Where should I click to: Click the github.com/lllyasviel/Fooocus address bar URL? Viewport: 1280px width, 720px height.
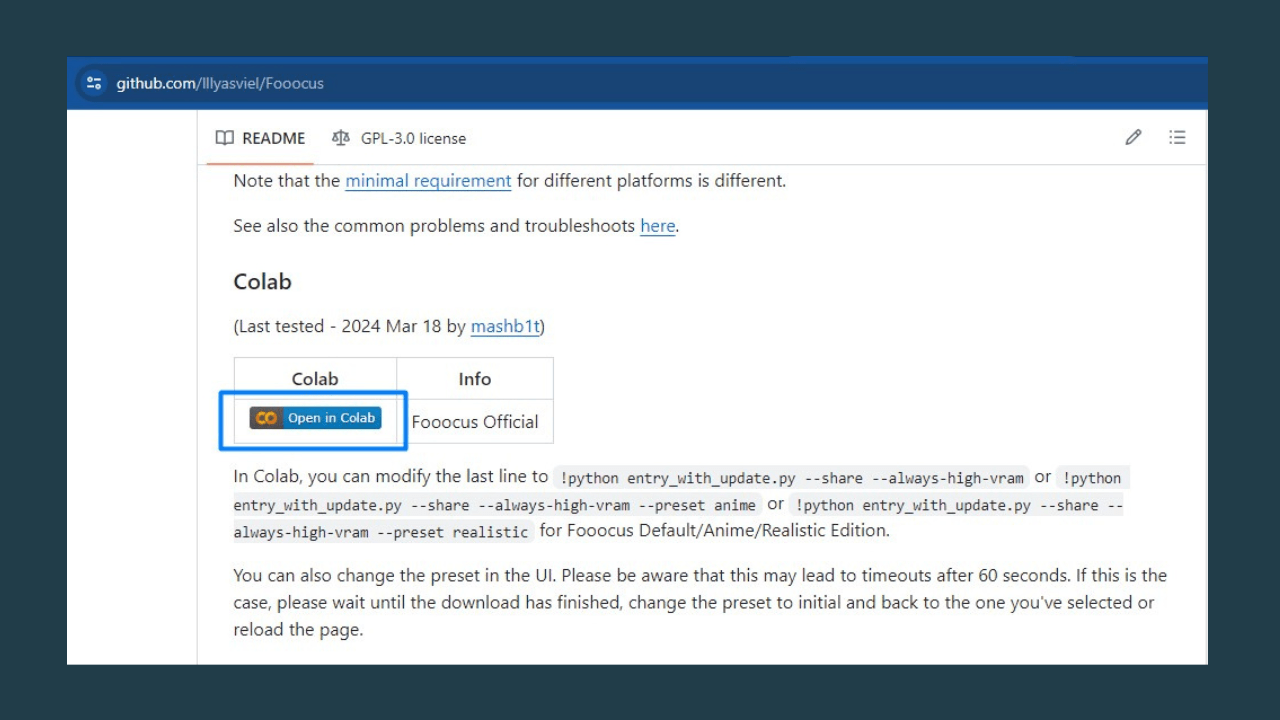220,83
